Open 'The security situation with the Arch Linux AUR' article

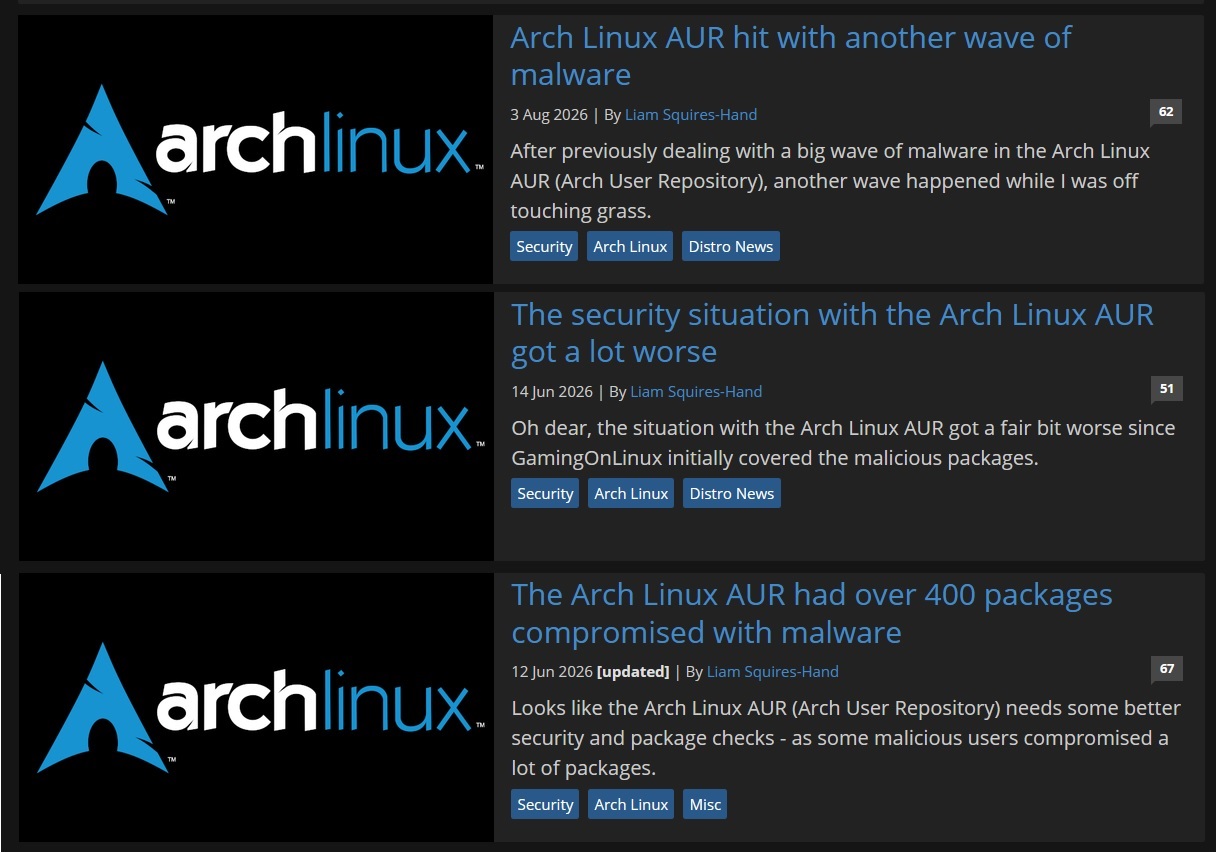click(x=832, y=333)
